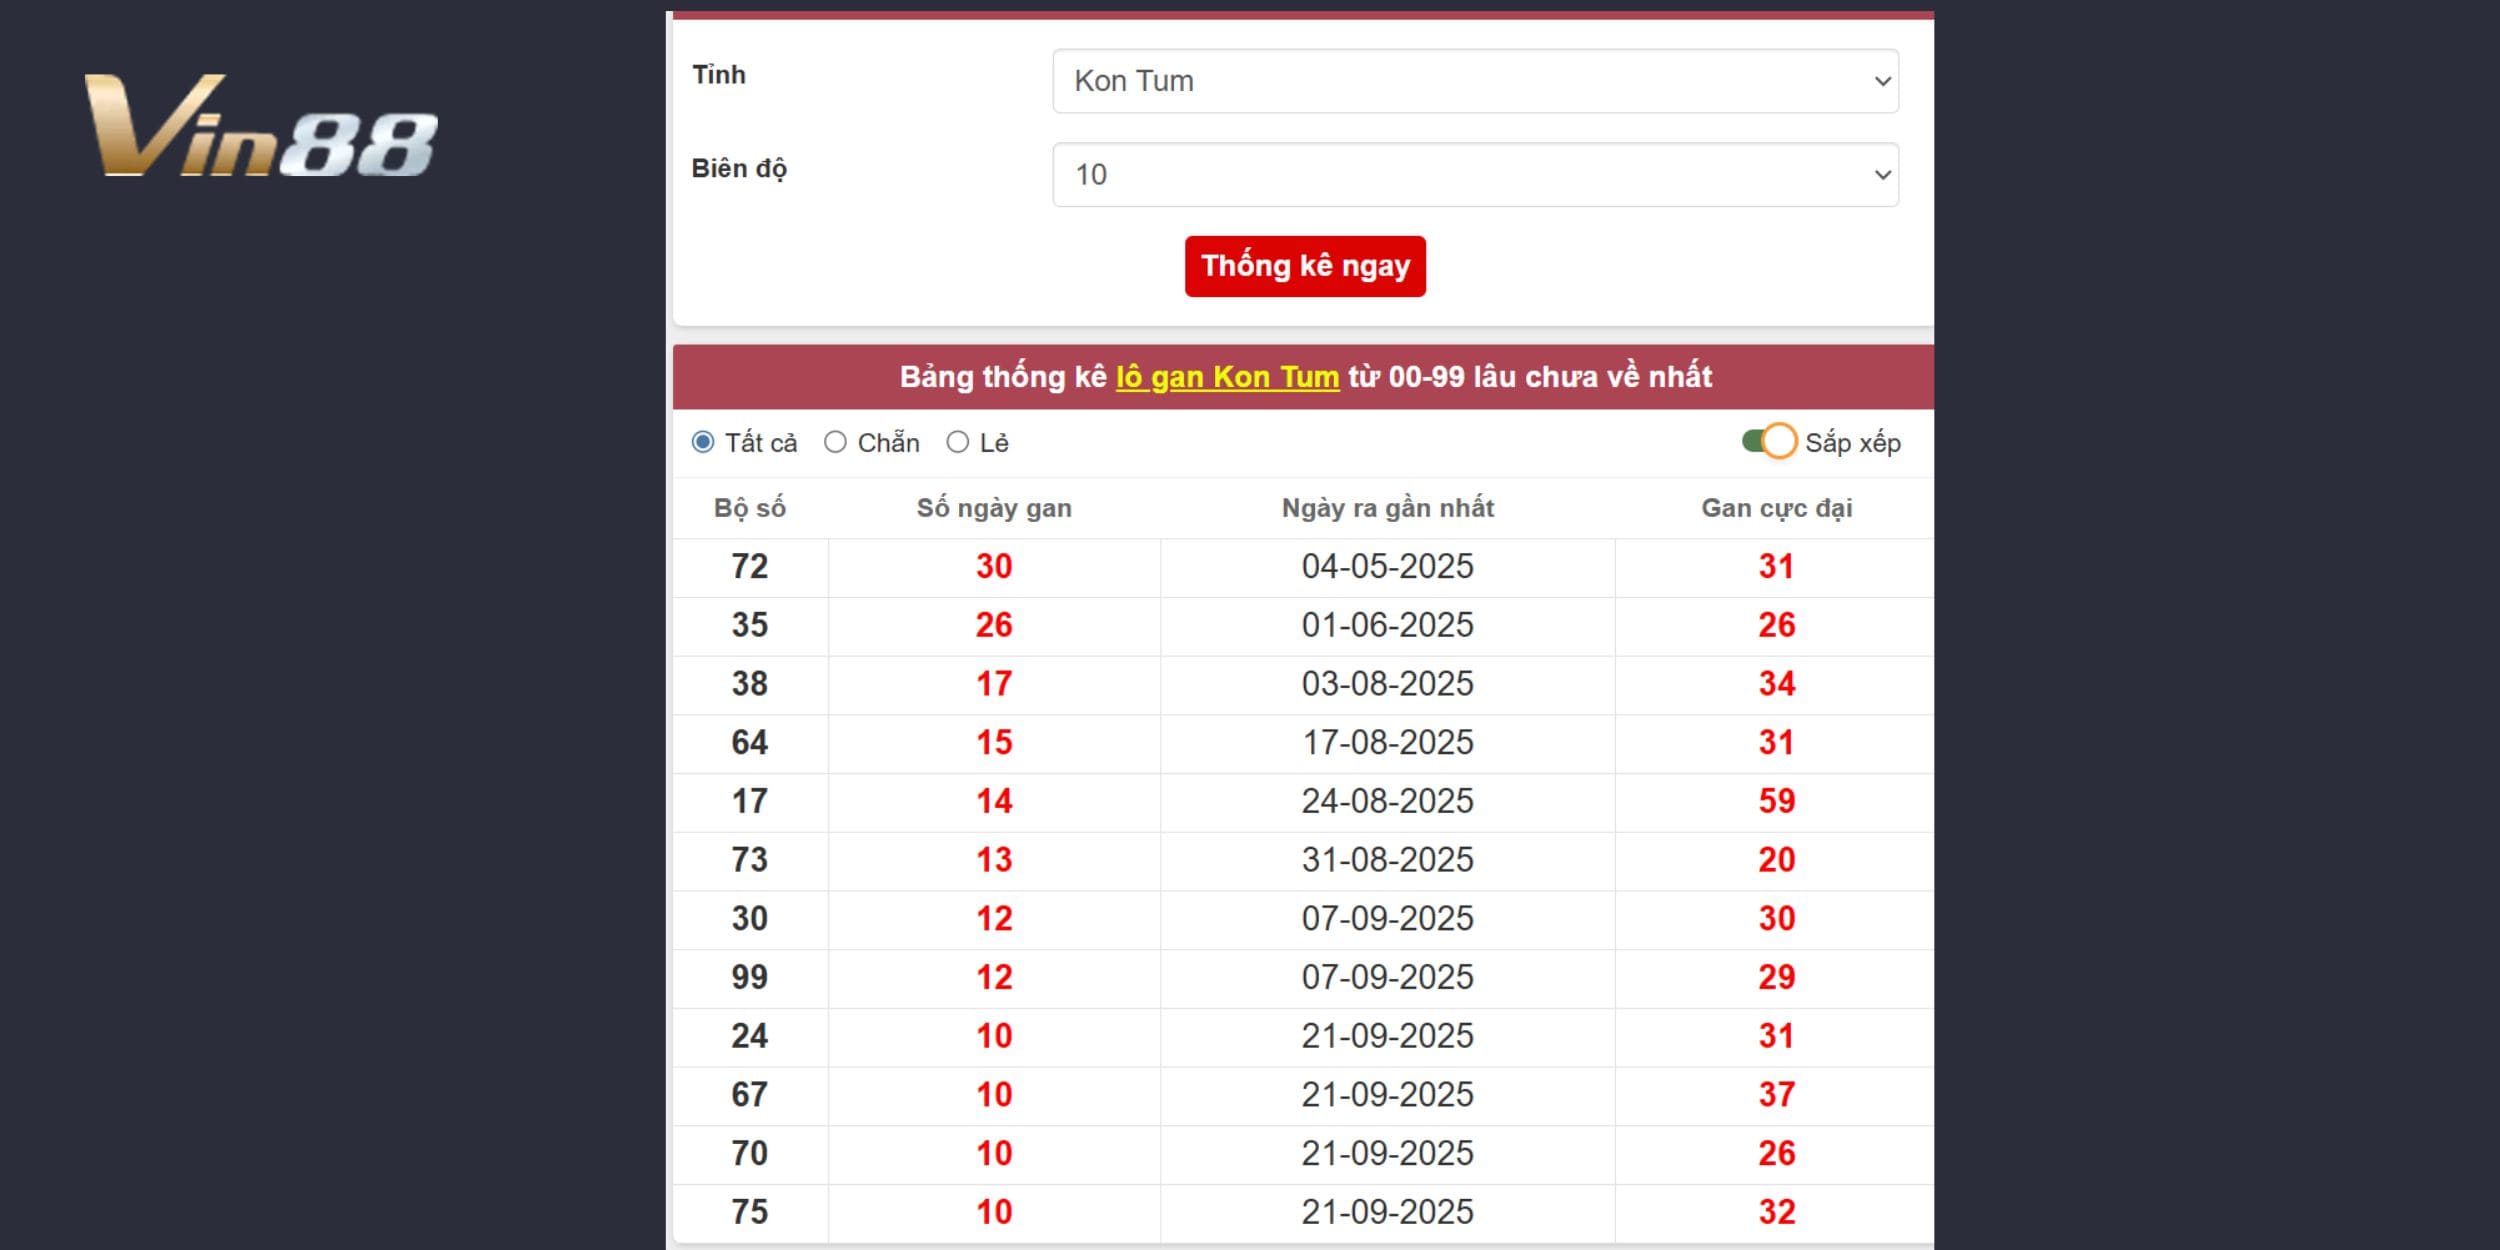
Task: Select the Chẵn radio option
Action: (835, 442)
